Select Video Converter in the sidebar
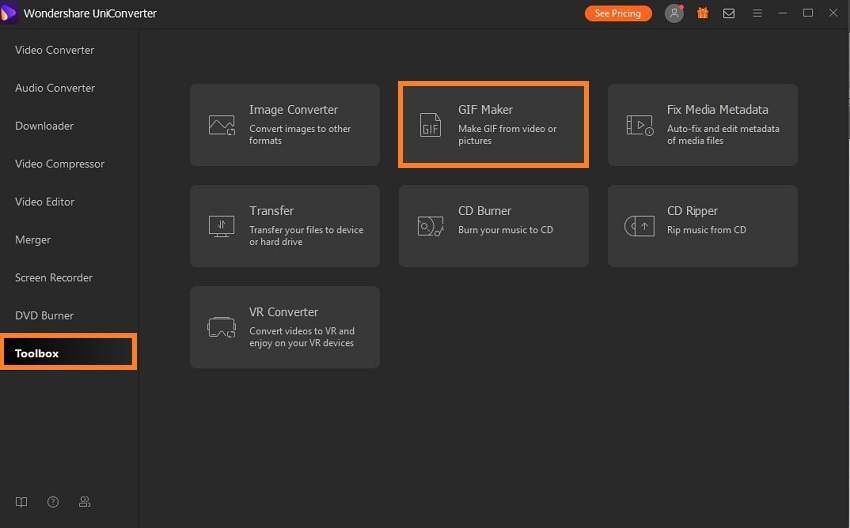The height and width of the screenshot is (528, 850). pyautogui.click(x=55, y=50)
